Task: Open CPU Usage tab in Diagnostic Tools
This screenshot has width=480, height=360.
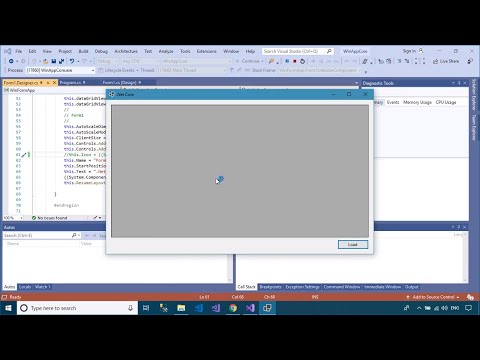Action: click(446, 102)
